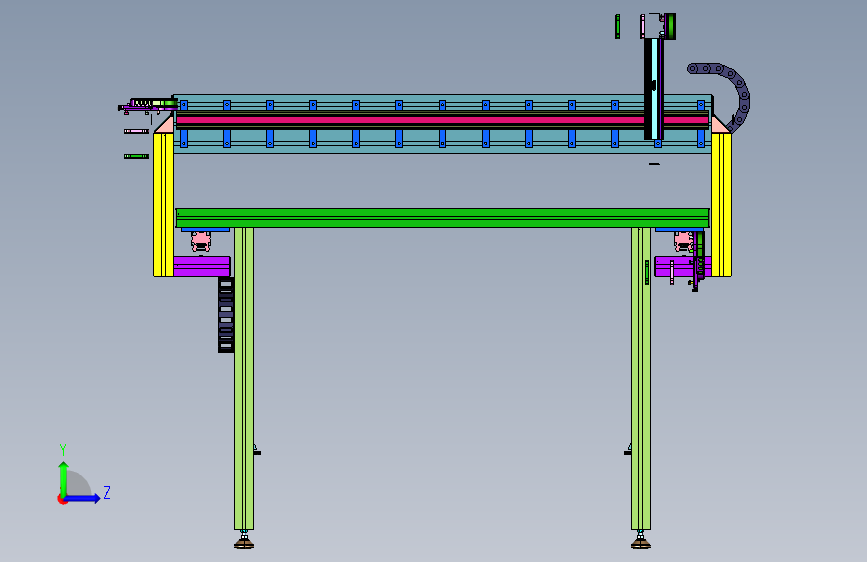Click the red X axis dot on triad
The width and height of the screenshot is (867, 562).
click(x=61, y=499)
